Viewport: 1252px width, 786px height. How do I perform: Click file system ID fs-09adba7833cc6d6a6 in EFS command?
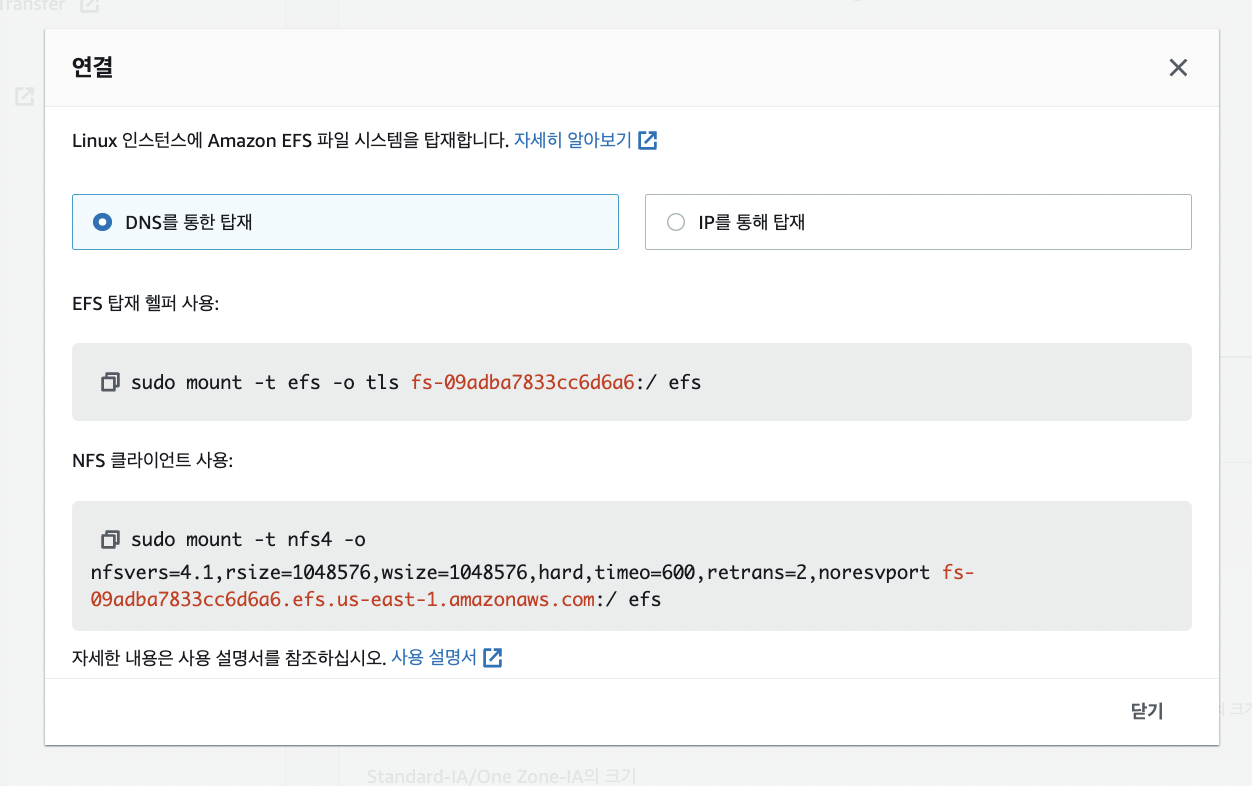(x=523, y=383)
